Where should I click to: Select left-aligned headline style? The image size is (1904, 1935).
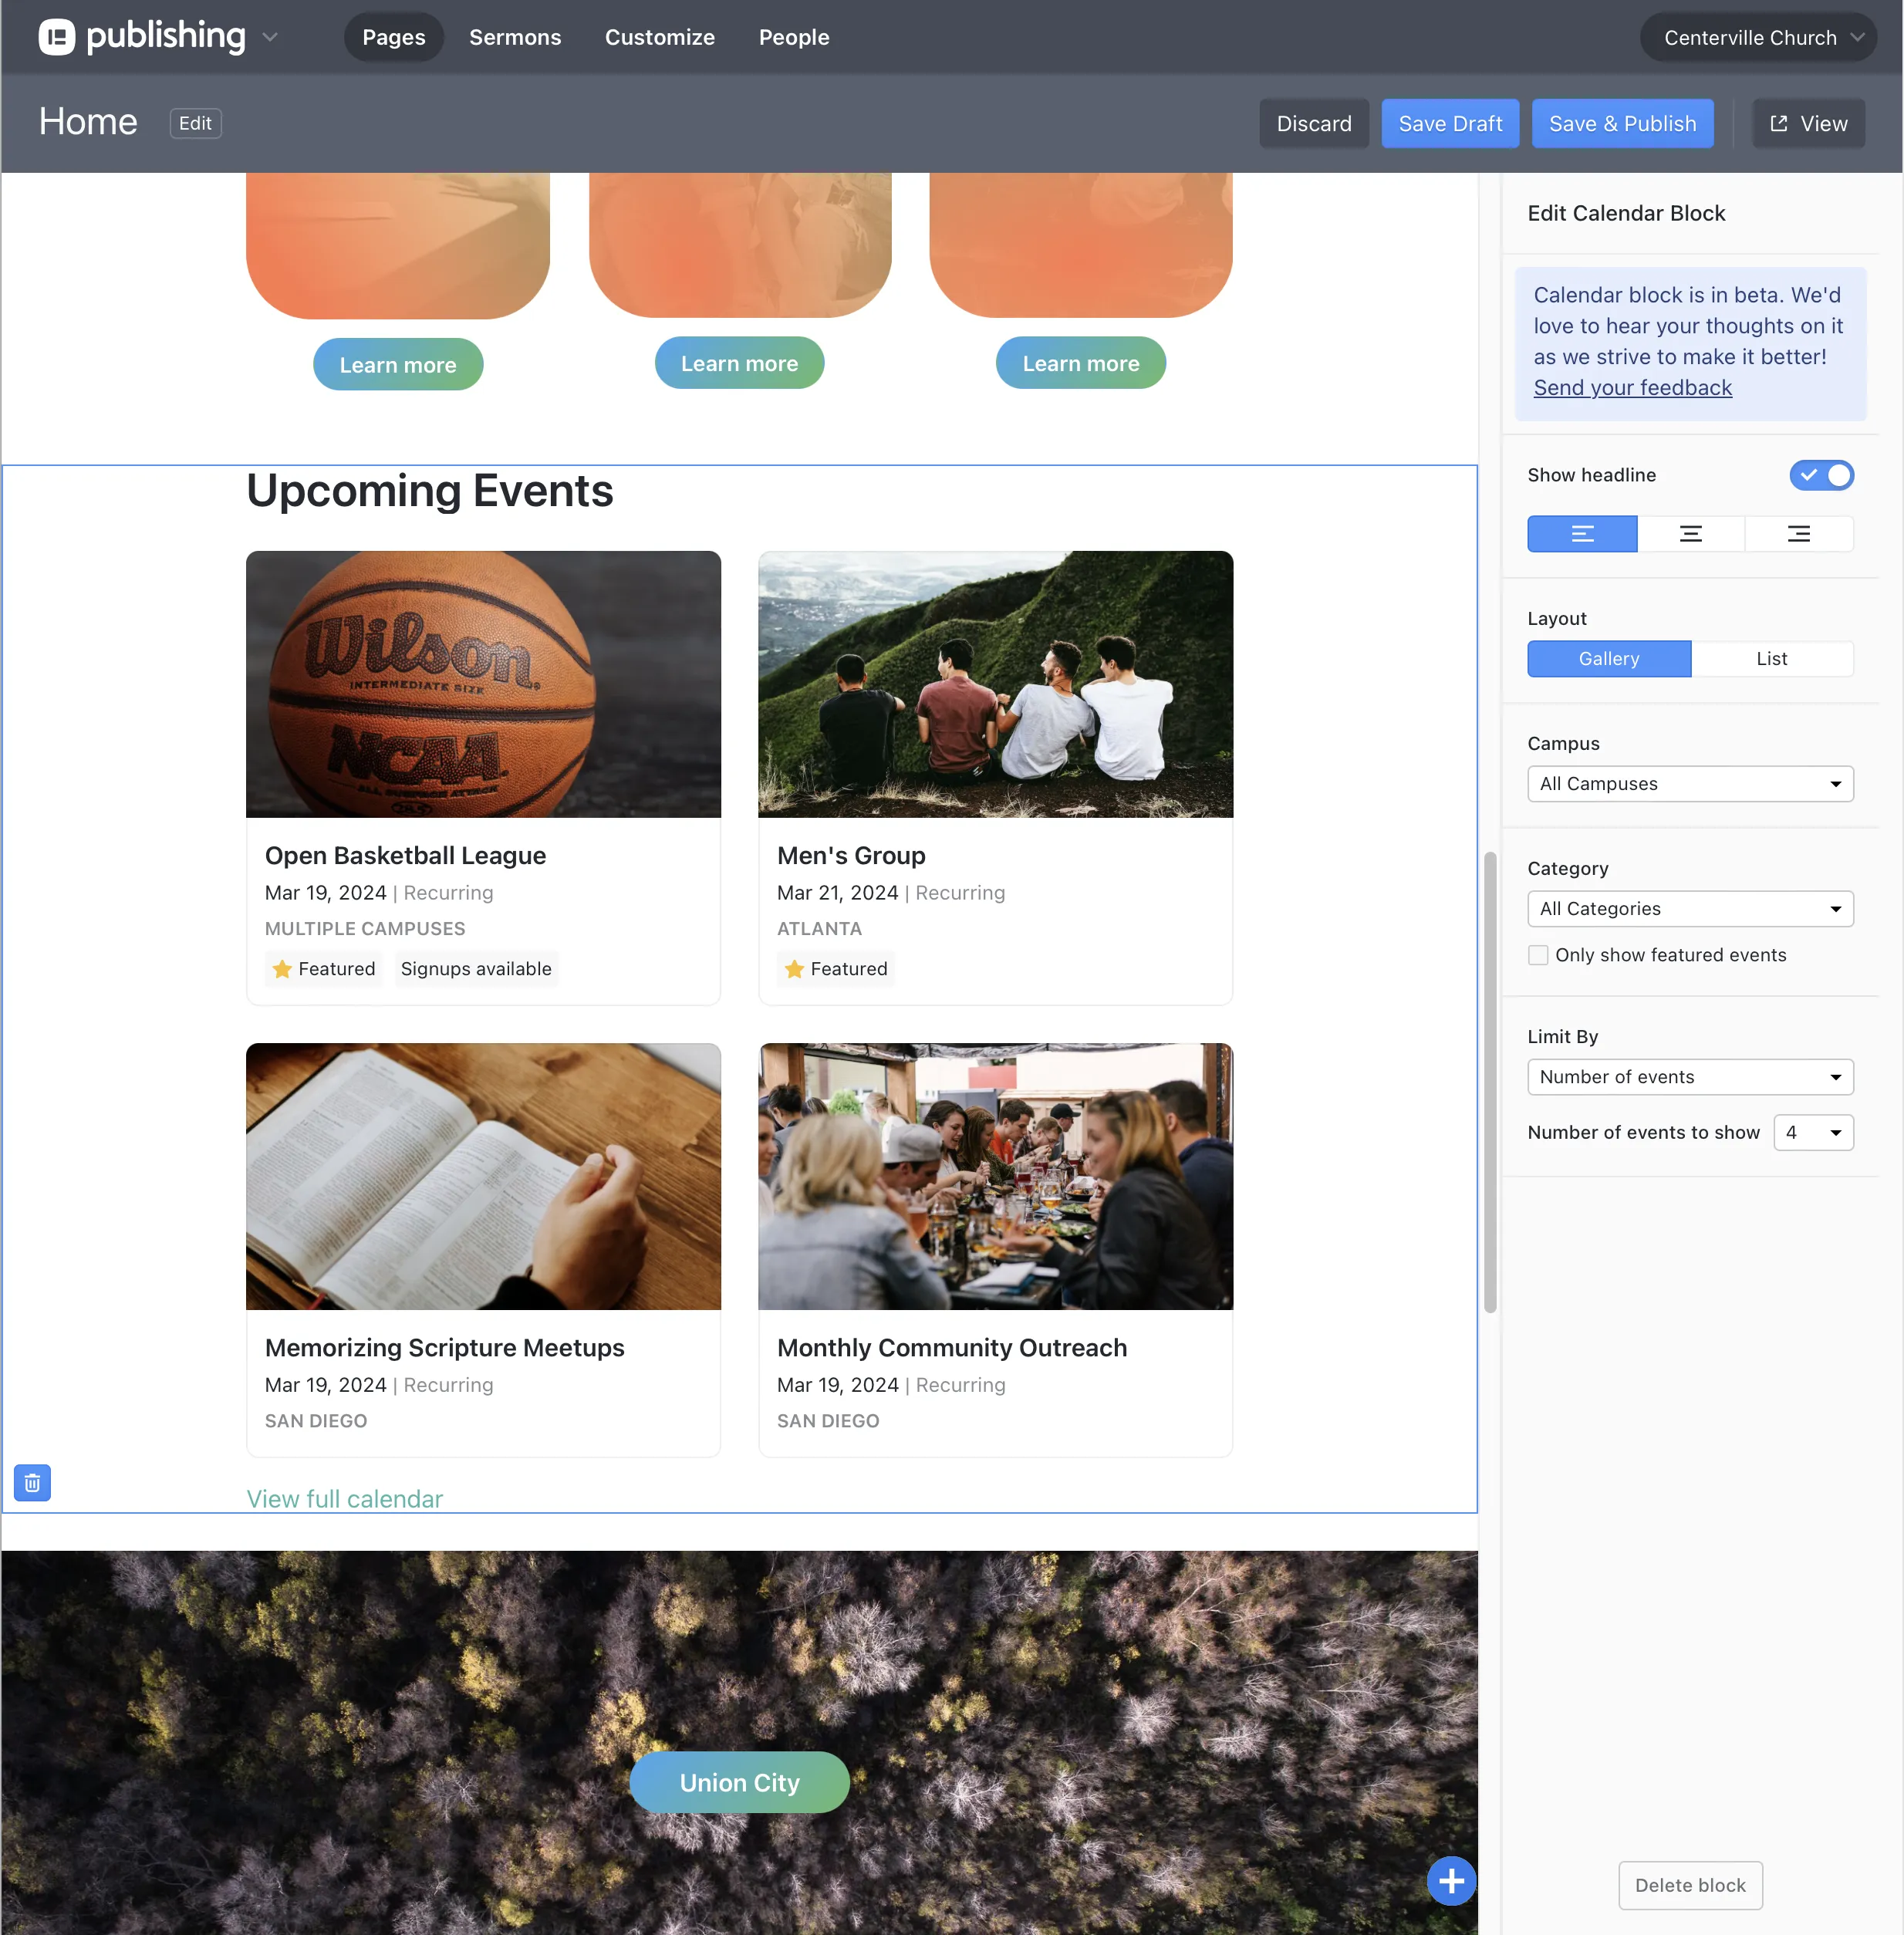click(1582, 533)
